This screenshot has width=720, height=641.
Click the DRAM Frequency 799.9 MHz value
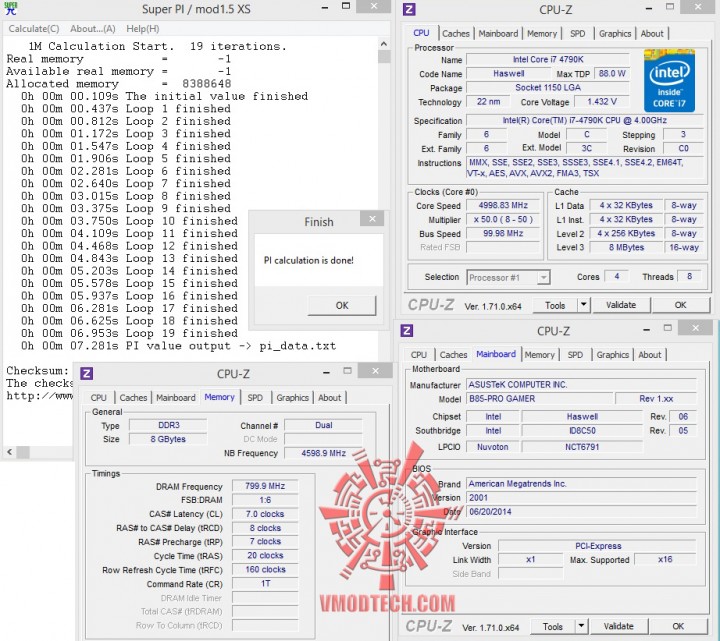tap(265, 486)
